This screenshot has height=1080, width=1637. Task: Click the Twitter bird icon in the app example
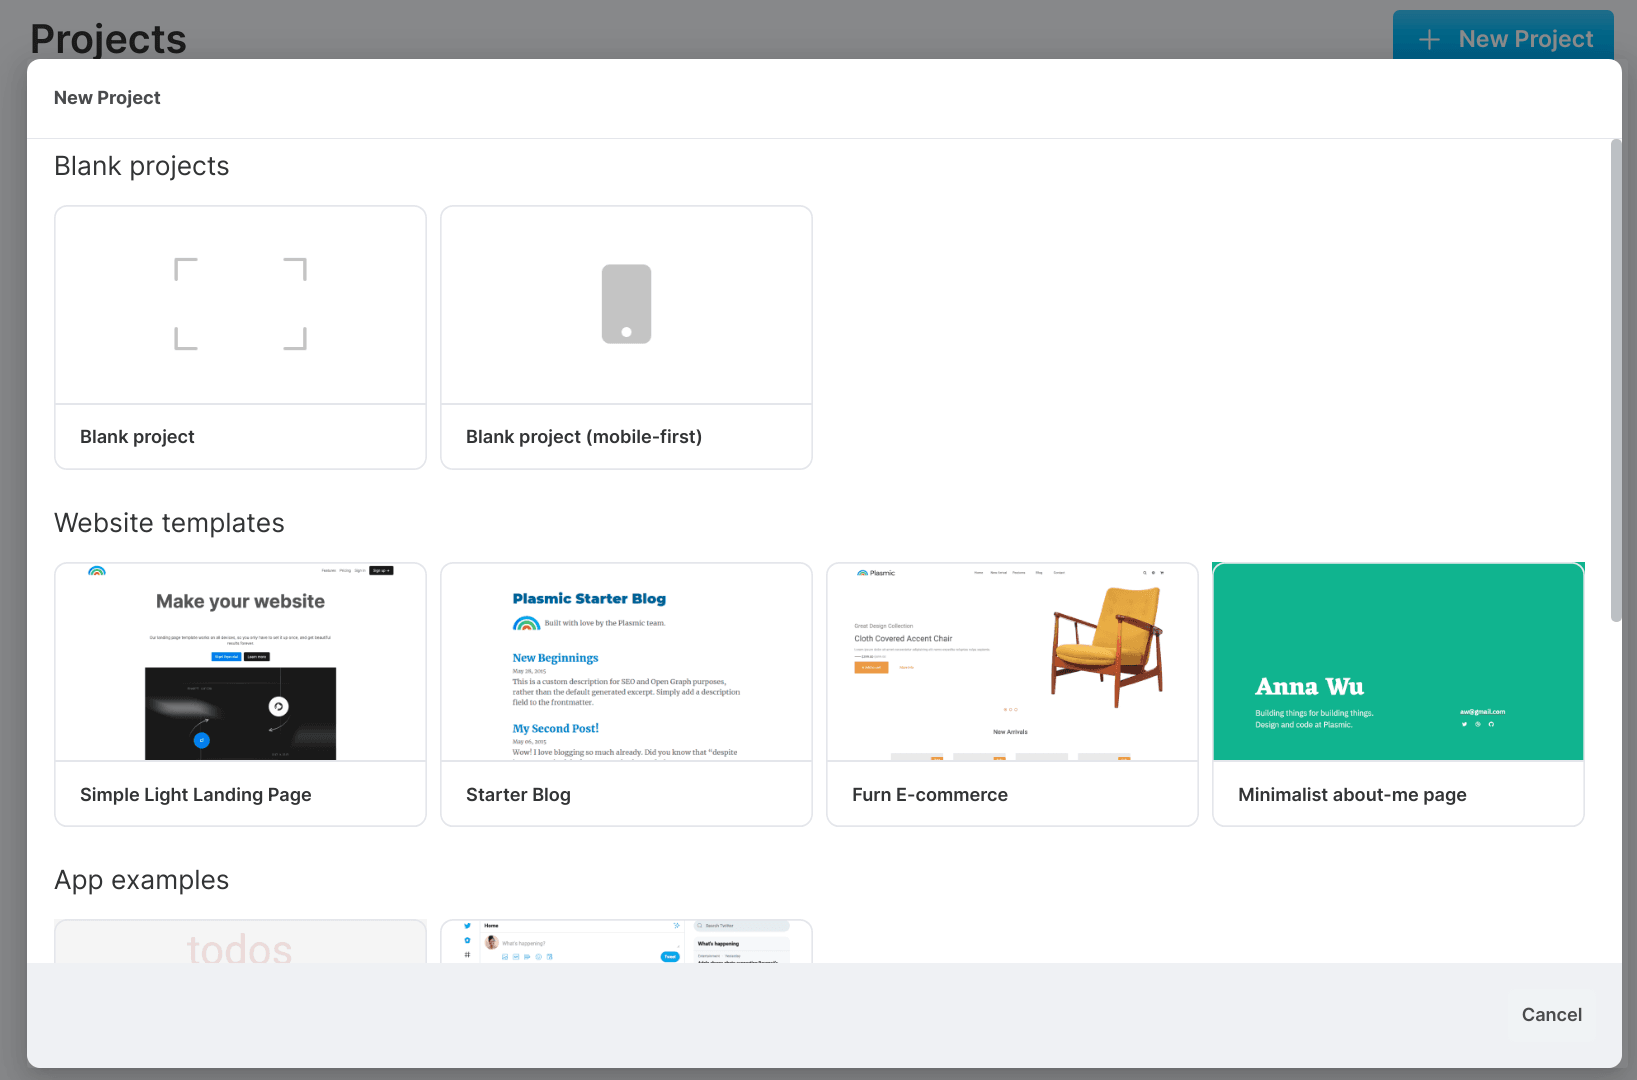click(467, 925)
